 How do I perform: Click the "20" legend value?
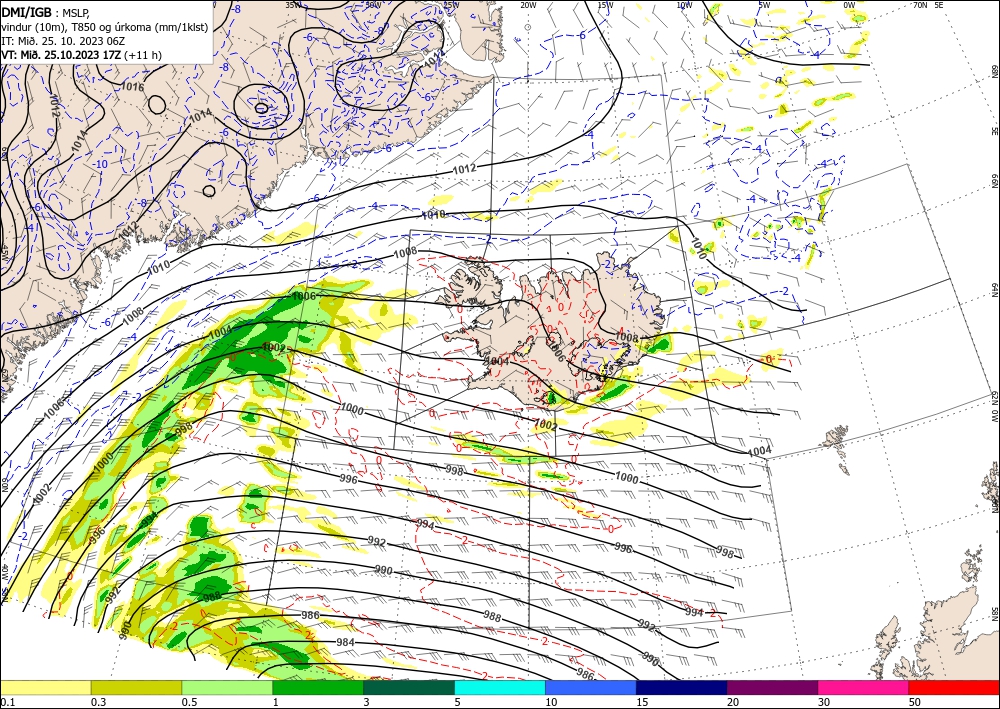pyautogui.click(x=733, y=702)
